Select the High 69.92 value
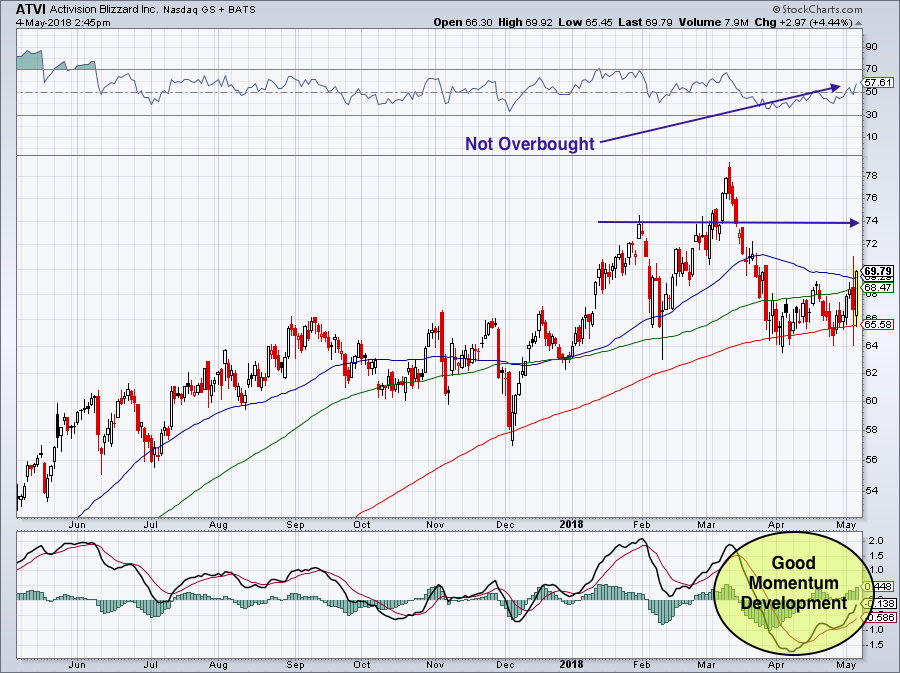Image resolution: width=900 pixels, height=673 pixels. pyautogui.click(x=525, y=22)
